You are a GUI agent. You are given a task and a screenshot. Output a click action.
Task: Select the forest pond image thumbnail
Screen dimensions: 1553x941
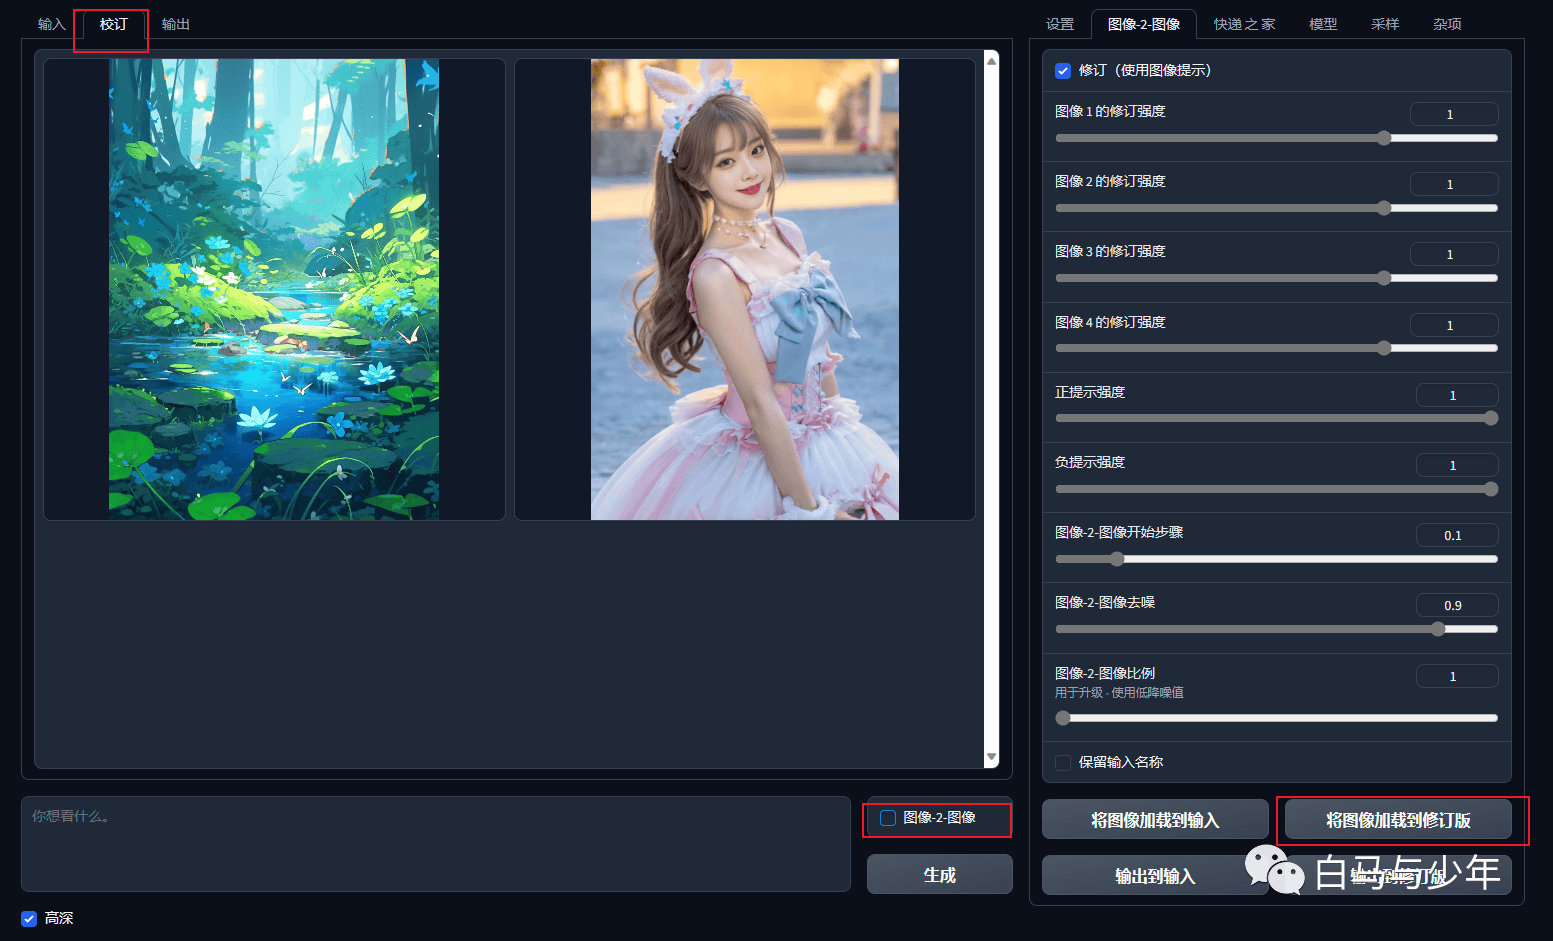tap(274, 289)
